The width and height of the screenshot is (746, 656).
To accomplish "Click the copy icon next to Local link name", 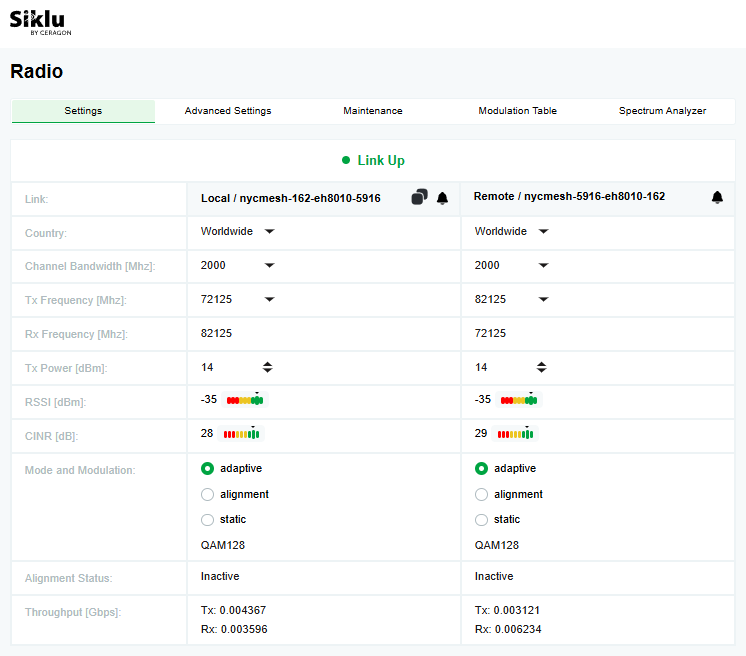I will [419, 198].
